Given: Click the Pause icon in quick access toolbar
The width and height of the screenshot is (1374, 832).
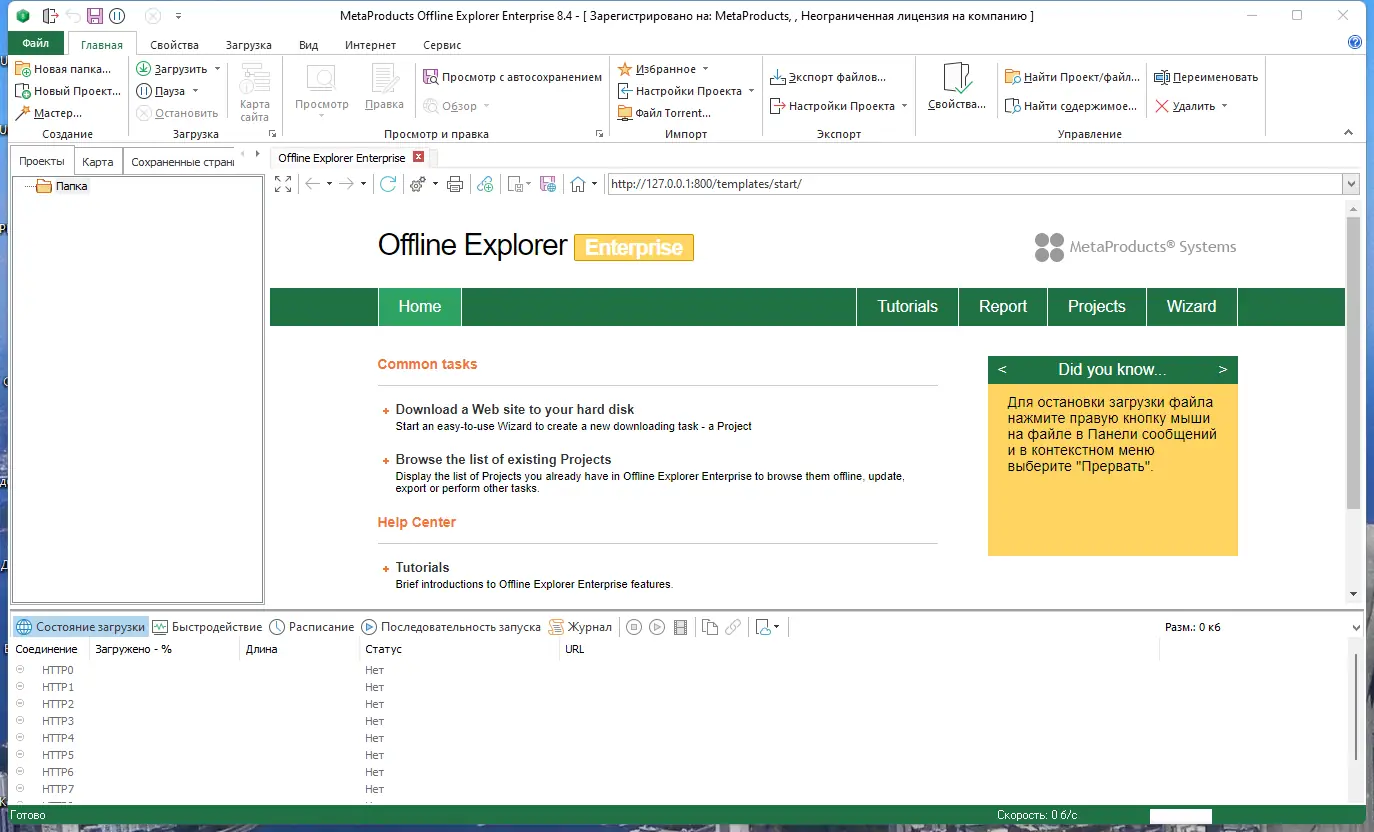Looking at the screenshot, I should [117, 16].
